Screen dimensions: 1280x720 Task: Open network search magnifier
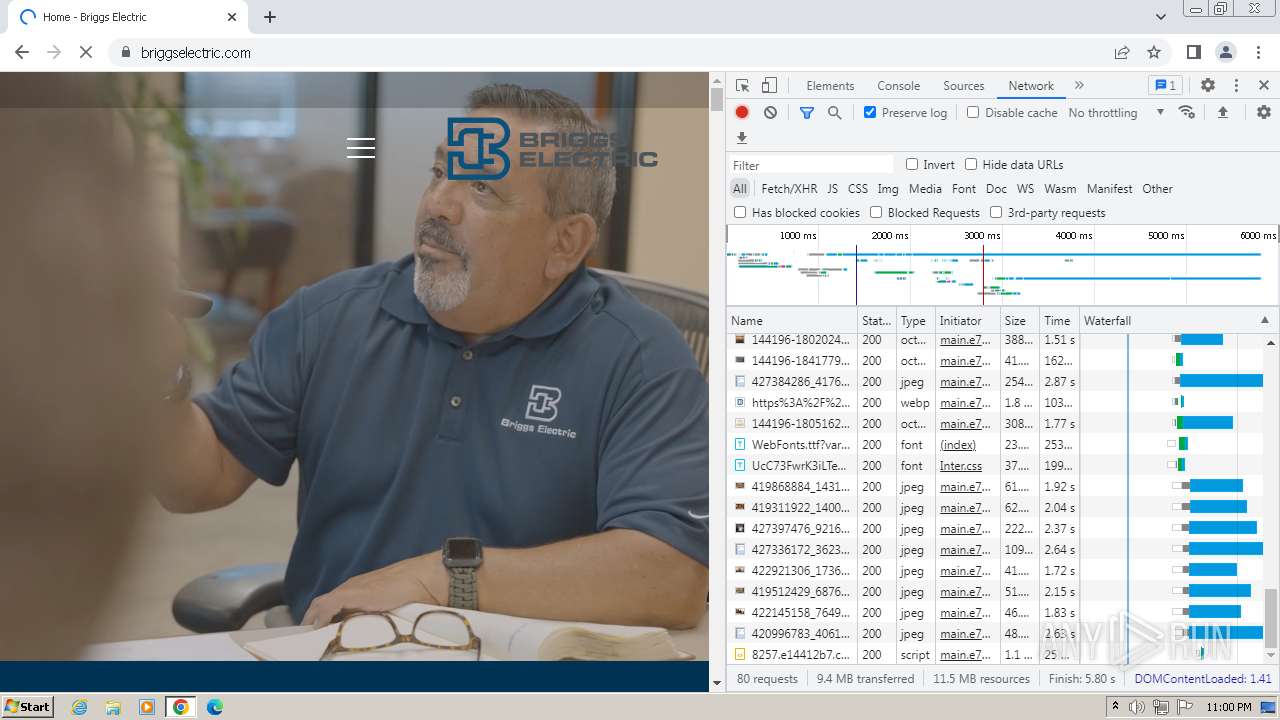tap(835, 113)
